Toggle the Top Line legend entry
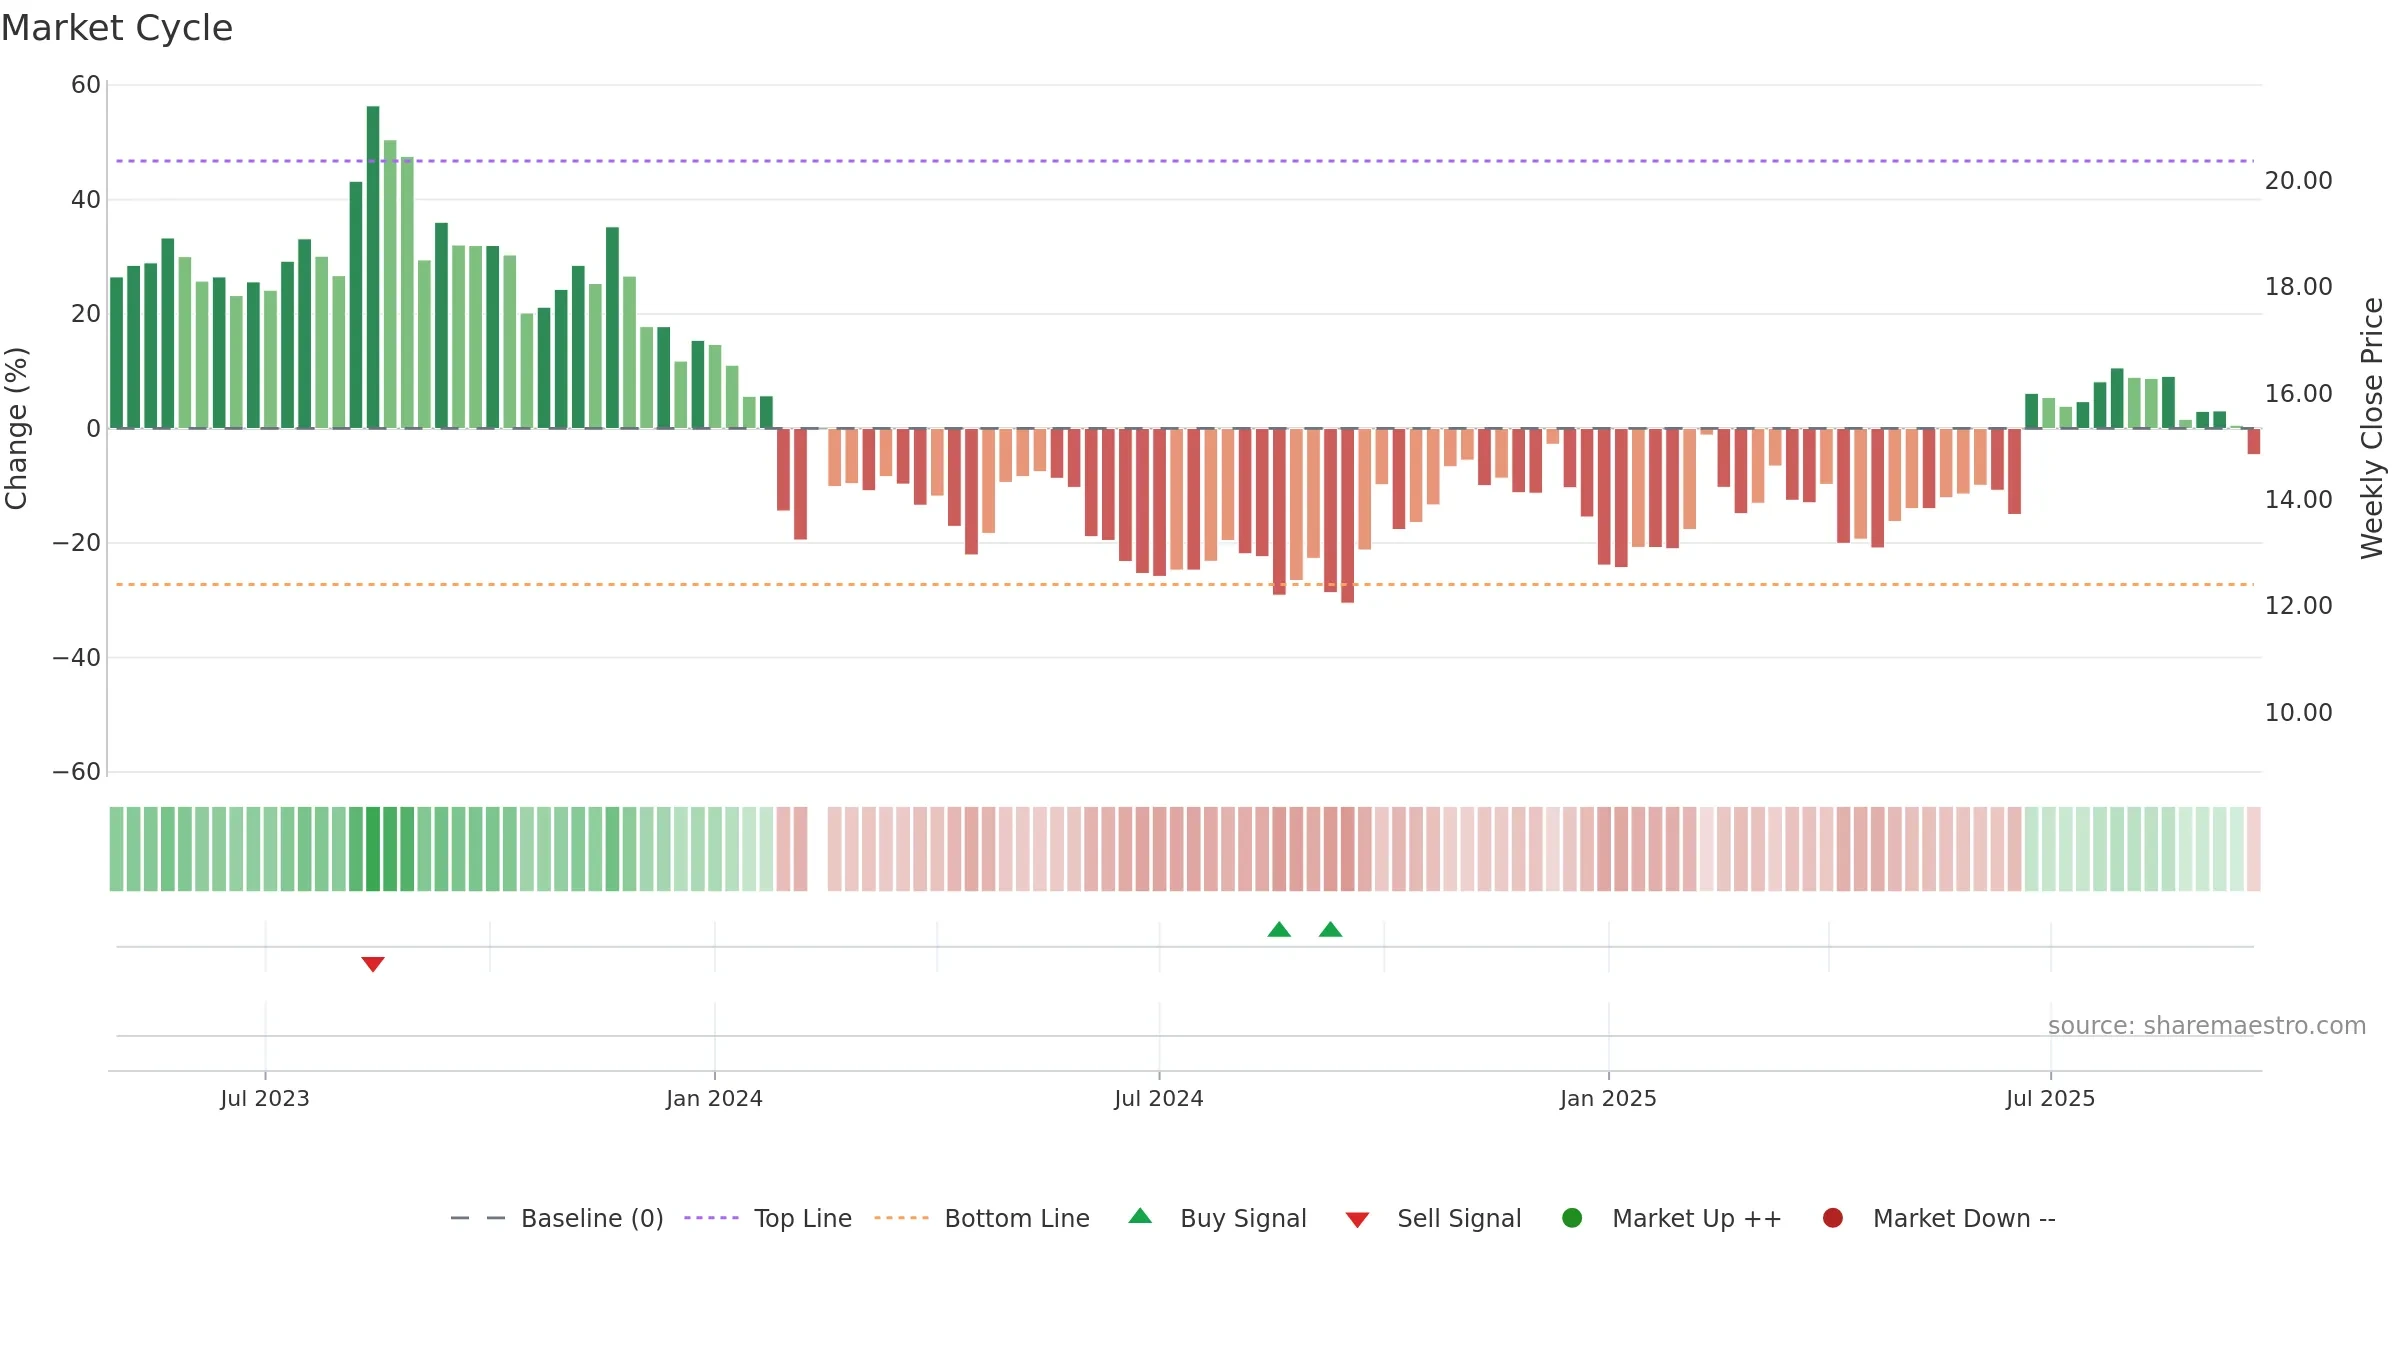The width and height of the screenshot is (2400, 1350). click(x=767, y=1218)
